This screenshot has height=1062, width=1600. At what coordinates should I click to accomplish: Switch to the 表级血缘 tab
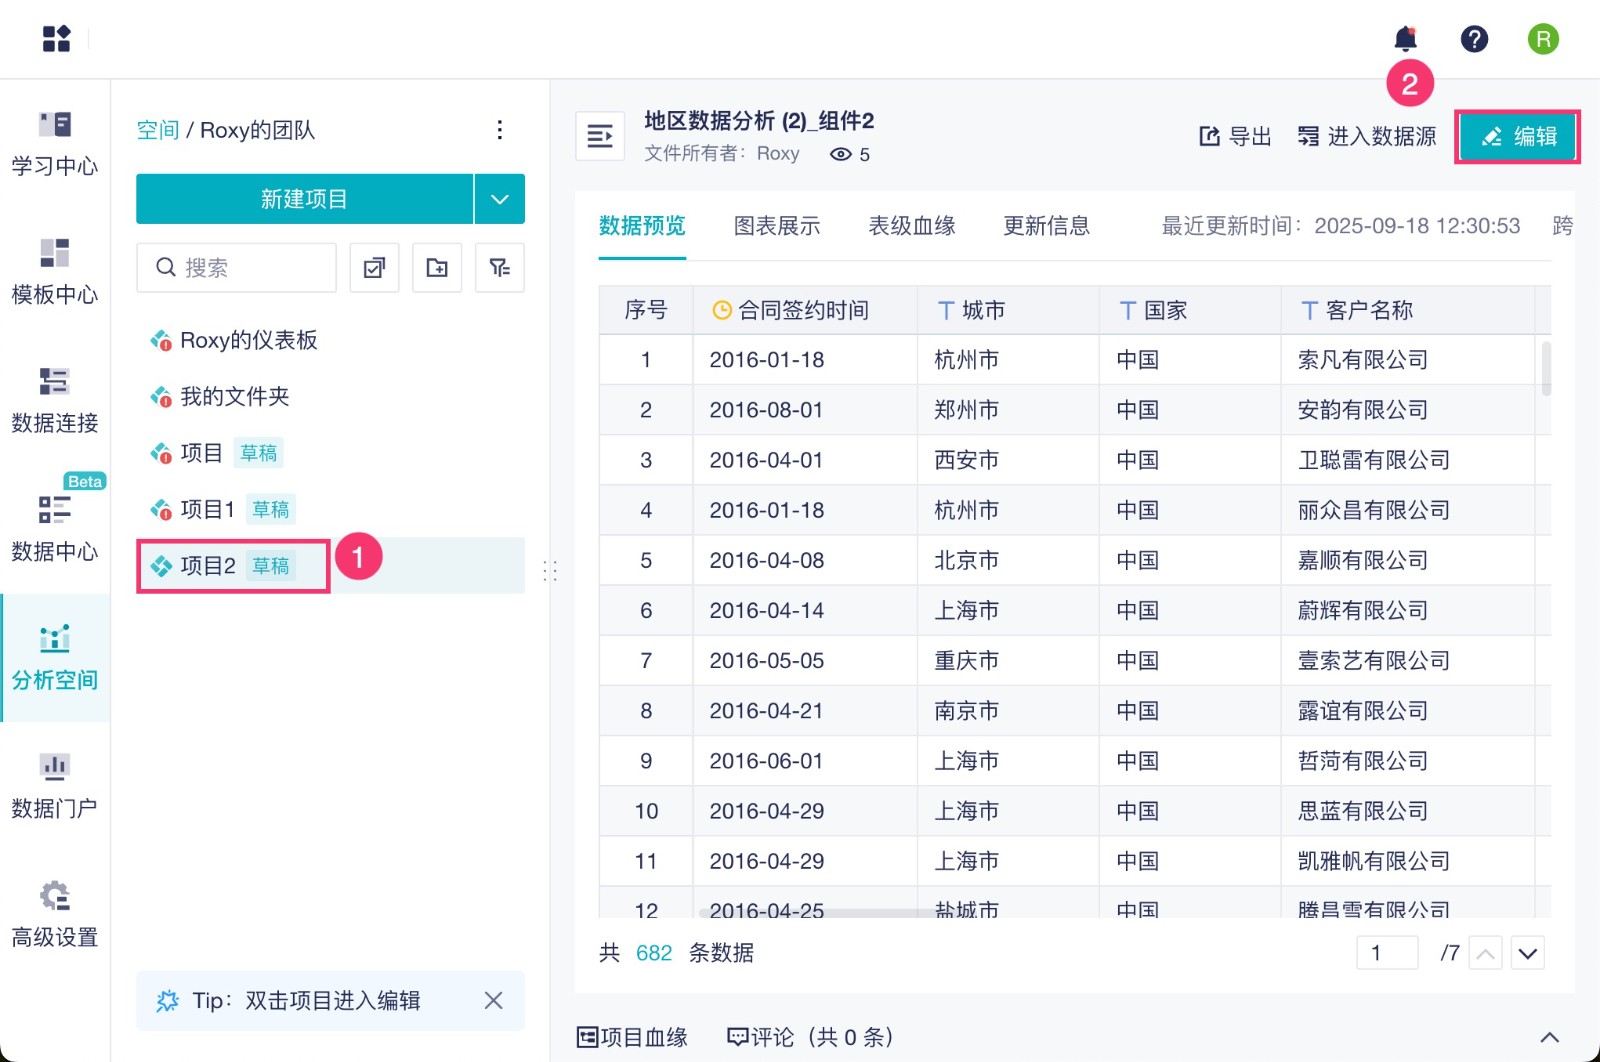911,226
